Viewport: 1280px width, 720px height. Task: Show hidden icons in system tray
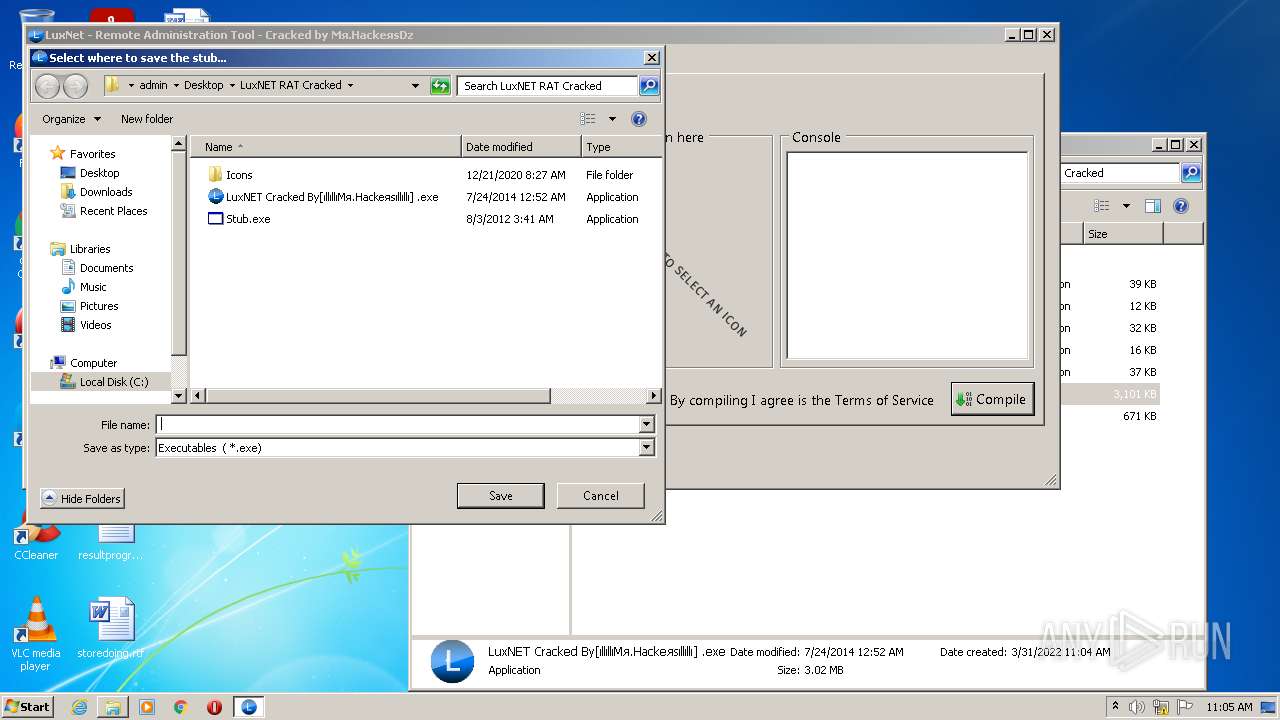(x=1115, y=707)
